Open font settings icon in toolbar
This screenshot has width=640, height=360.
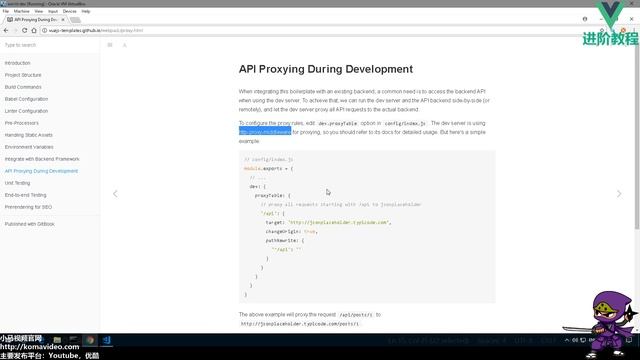click(124, 45)
